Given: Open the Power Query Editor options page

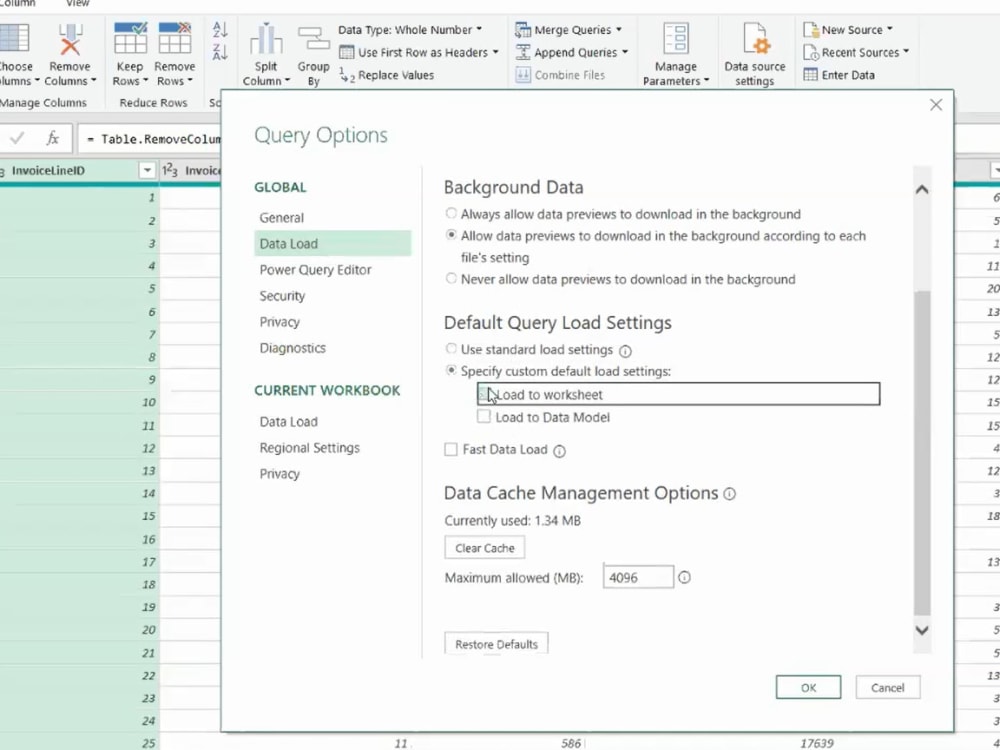Looking at the screenshot, I should coord(315,270).
